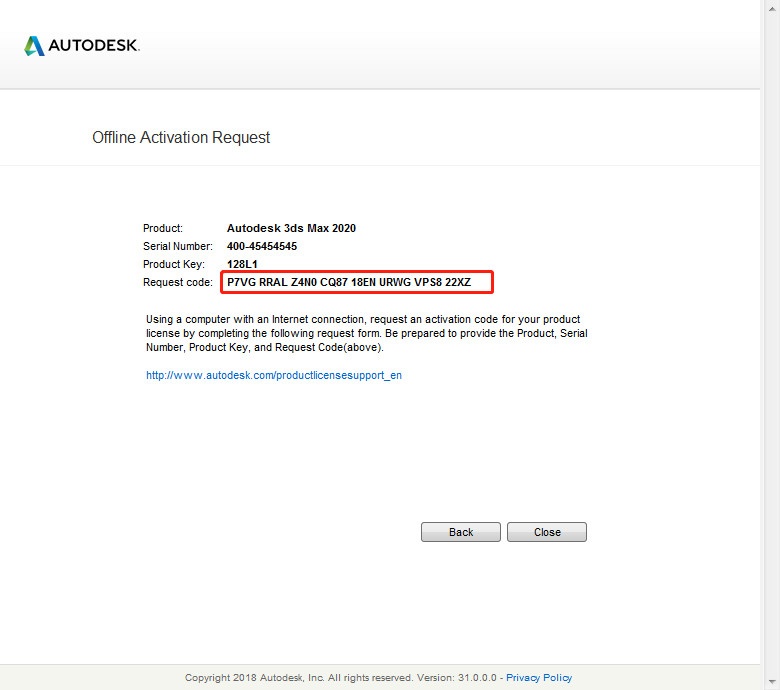Open the Privacy Policy link
This screenshot has height=690, width=780.
pyautogui.click(x=539, y=678)
